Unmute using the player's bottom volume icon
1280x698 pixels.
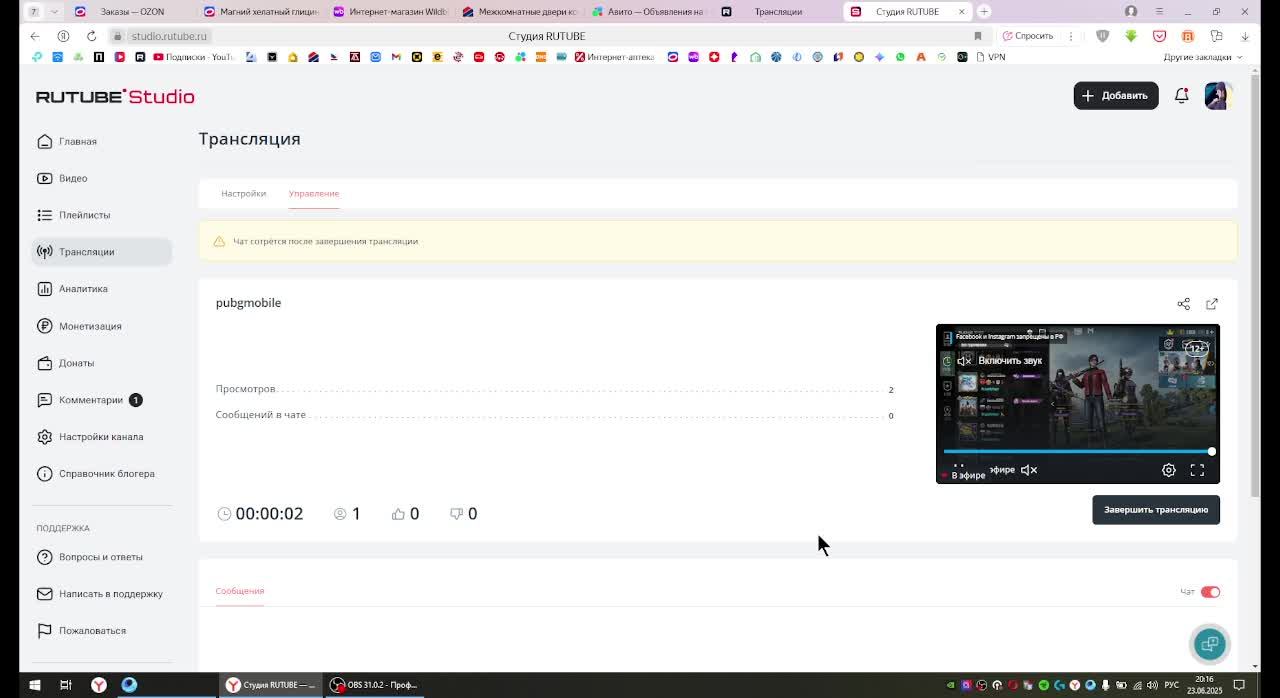[1029, 470]
